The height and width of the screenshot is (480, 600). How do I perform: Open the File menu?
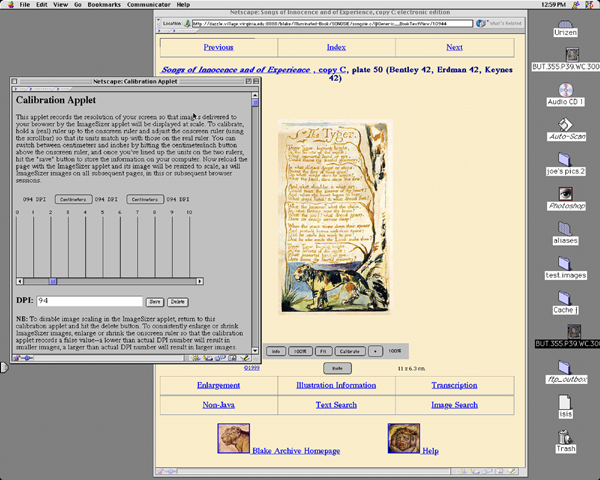coord(24,5)
